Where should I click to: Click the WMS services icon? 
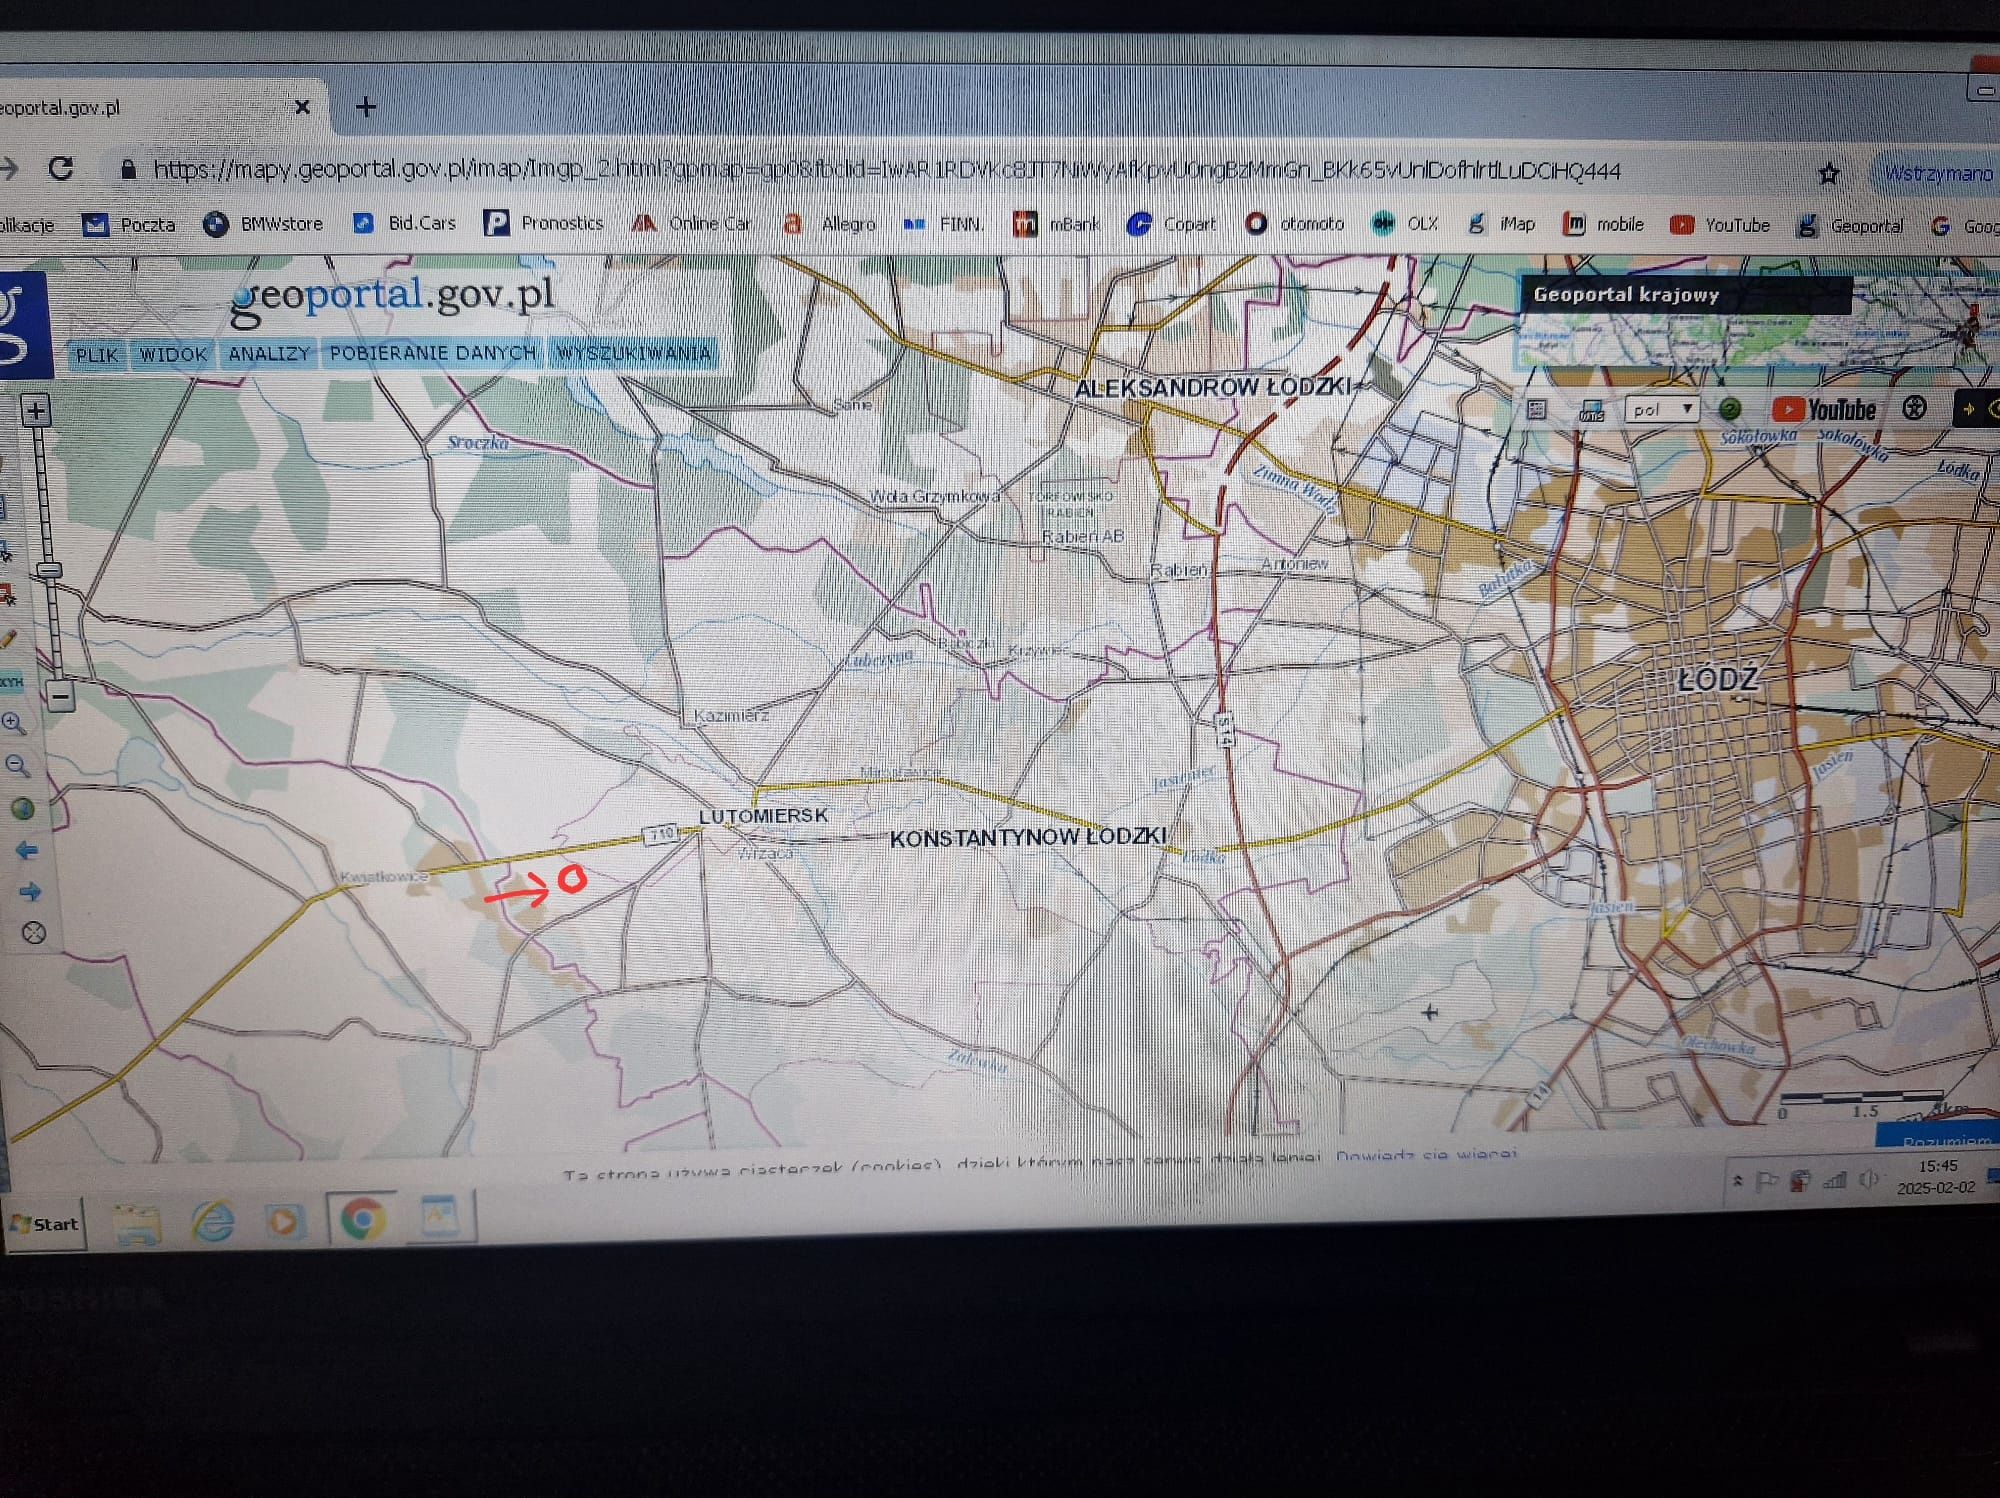[x=1591, y=410]
